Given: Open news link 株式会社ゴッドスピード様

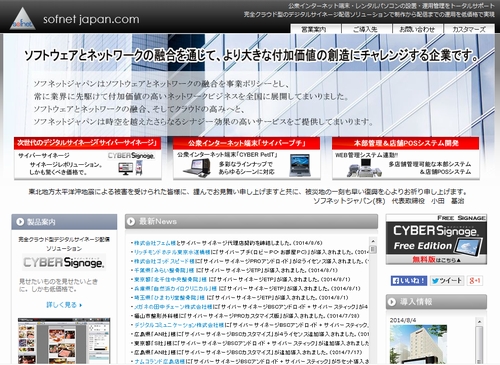Looking at the screenshot, I should 164,261.
